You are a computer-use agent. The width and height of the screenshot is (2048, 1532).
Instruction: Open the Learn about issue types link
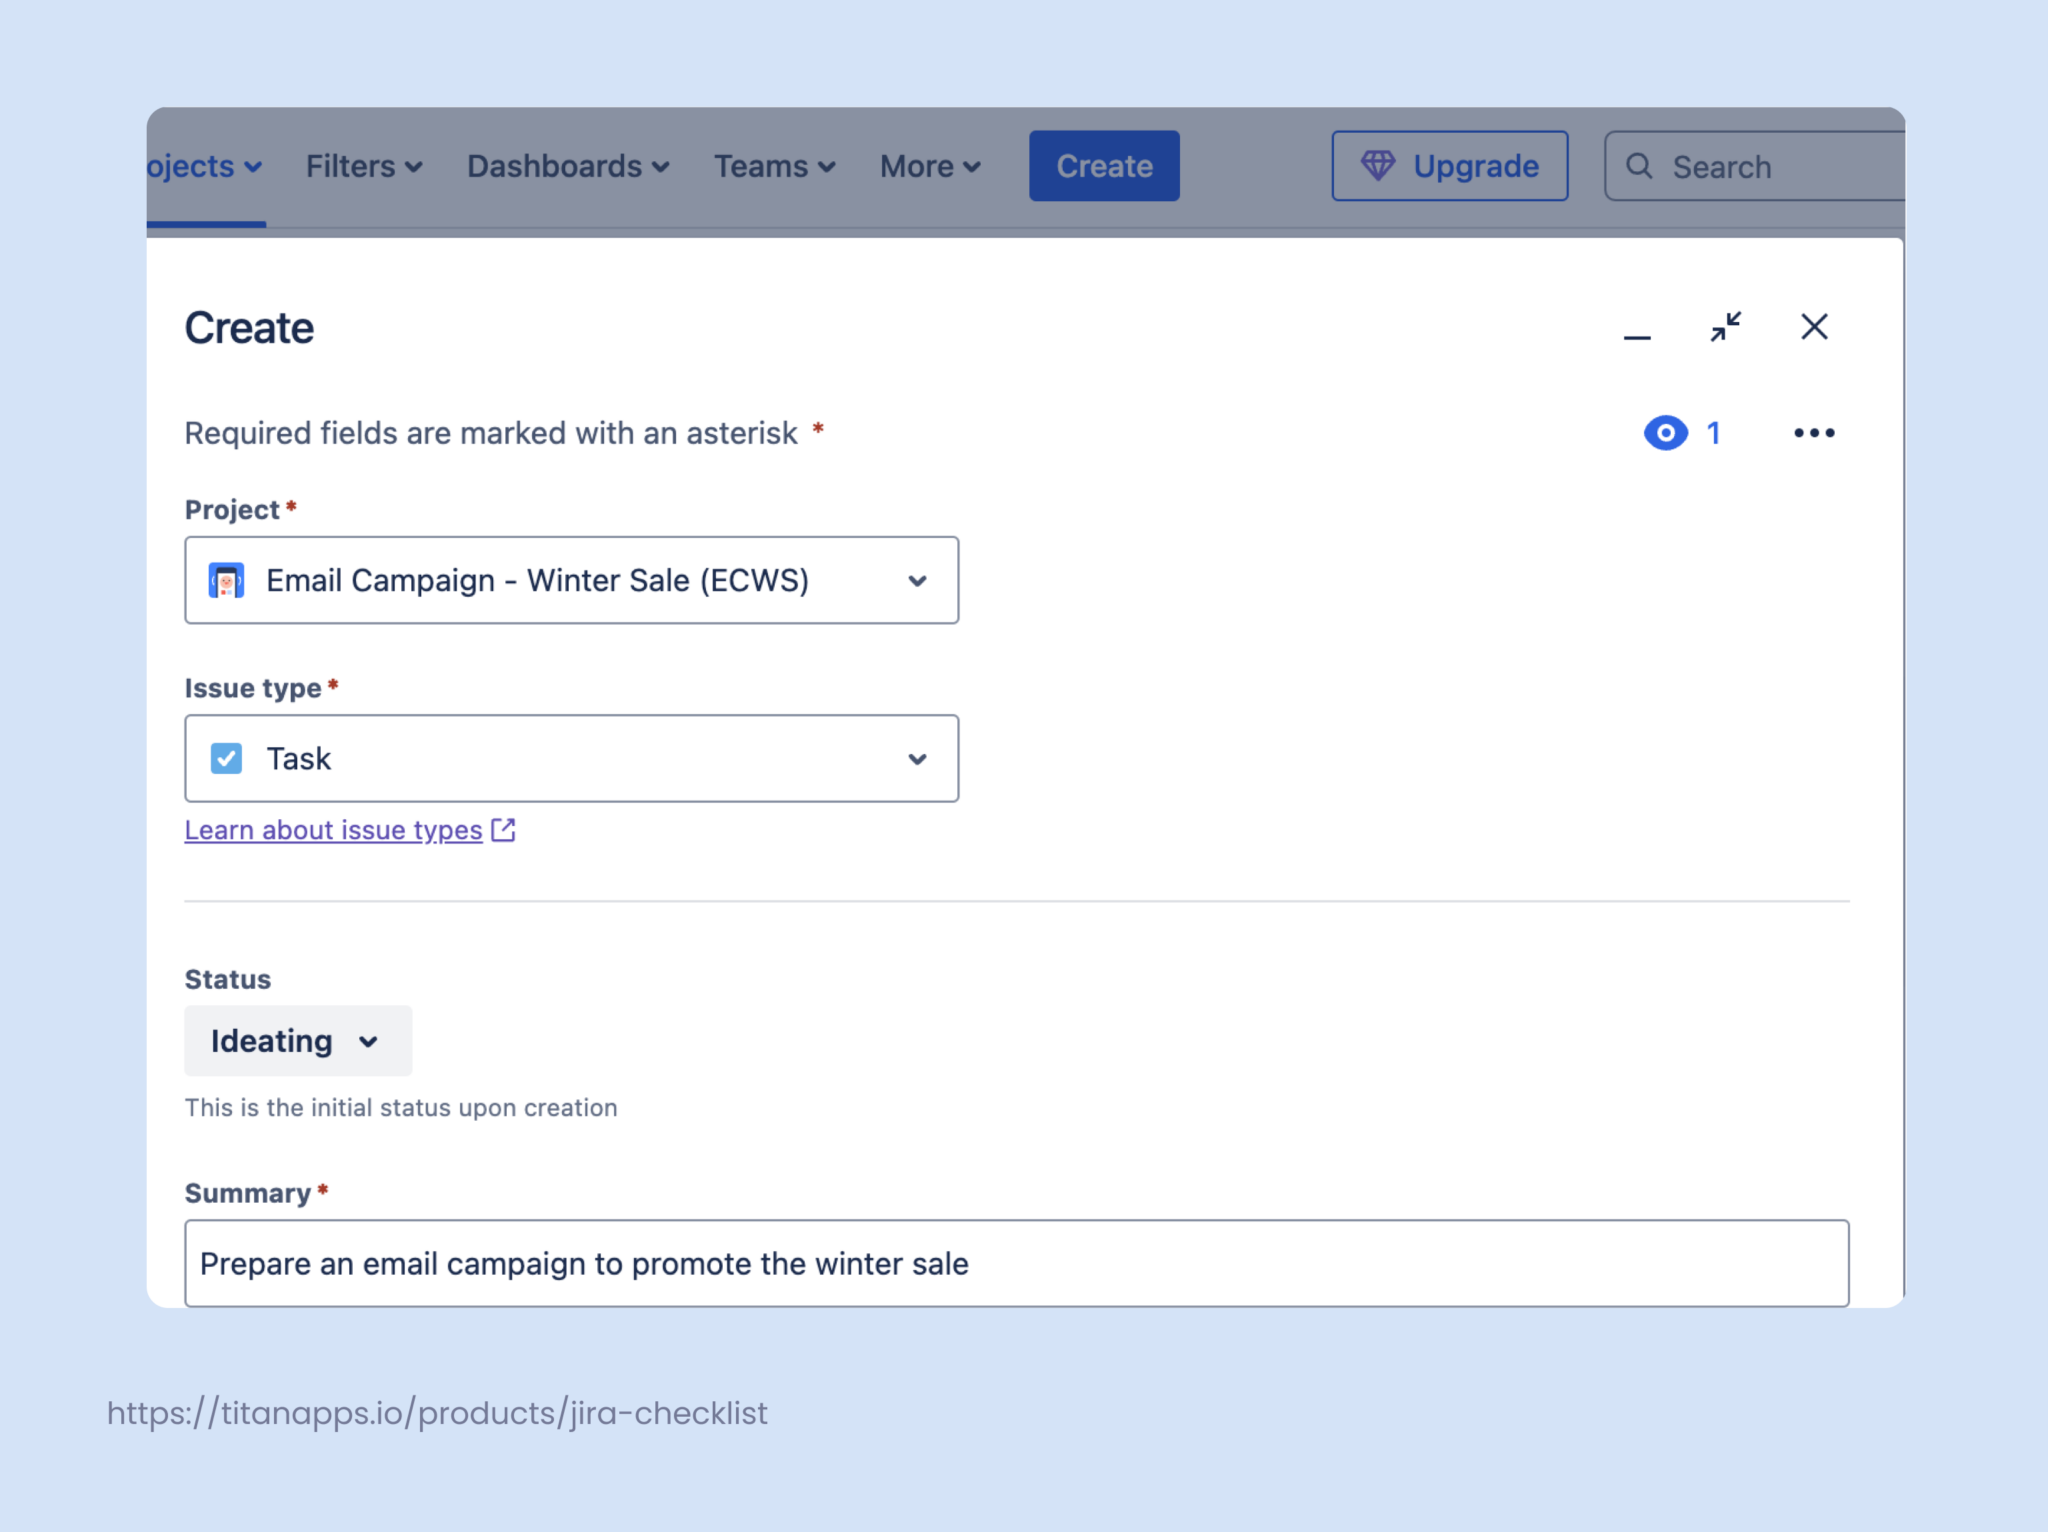330,829
